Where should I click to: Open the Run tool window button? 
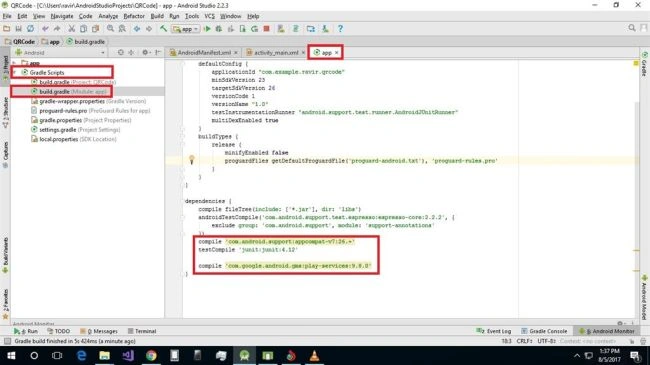[26, 331]
